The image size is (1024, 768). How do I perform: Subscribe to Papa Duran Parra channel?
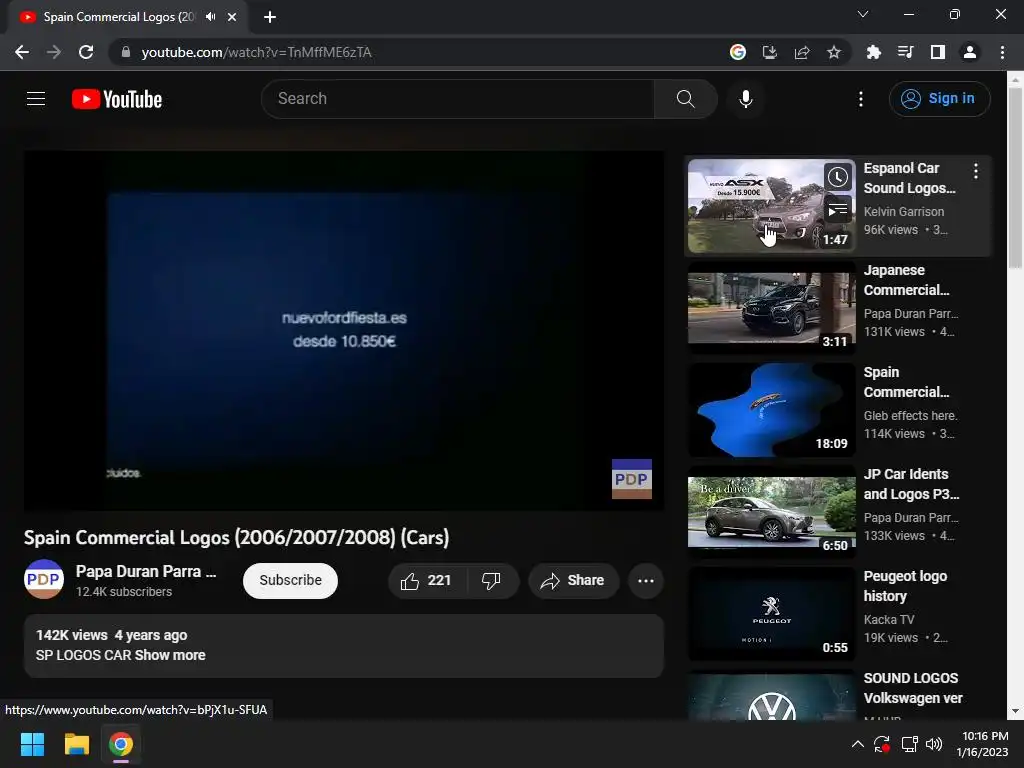point(290,580)
